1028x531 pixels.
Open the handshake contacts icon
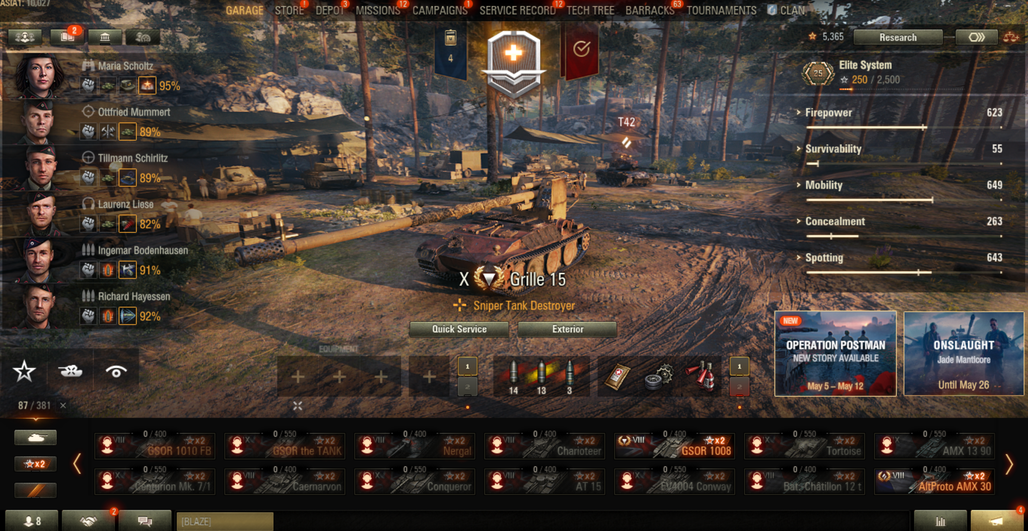tap(88, 521)
